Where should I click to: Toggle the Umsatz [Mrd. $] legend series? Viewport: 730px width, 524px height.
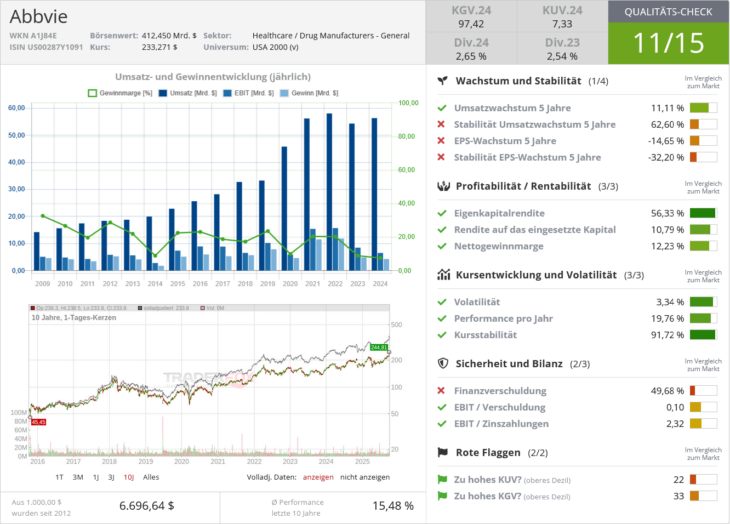coord(177,93)
